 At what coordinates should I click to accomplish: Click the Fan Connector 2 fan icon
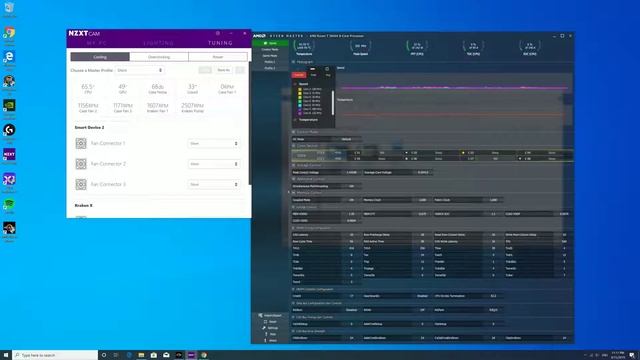pyautogui.click(x=81, y=164)
